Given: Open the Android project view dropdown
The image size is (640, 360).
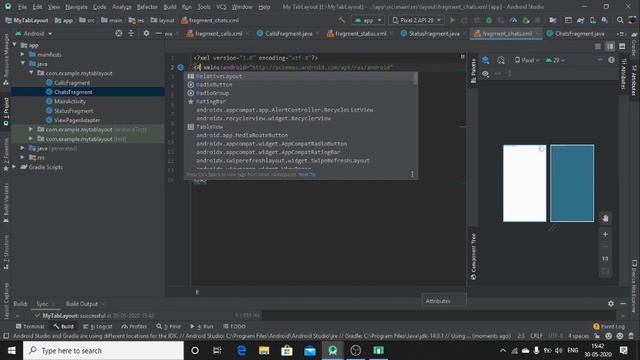Looking at the screenshot, I should (34, 33).
